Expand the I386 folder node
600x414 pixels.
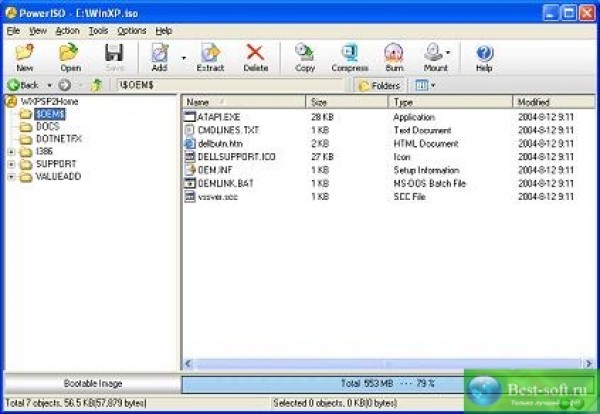(x=11, y=152)
